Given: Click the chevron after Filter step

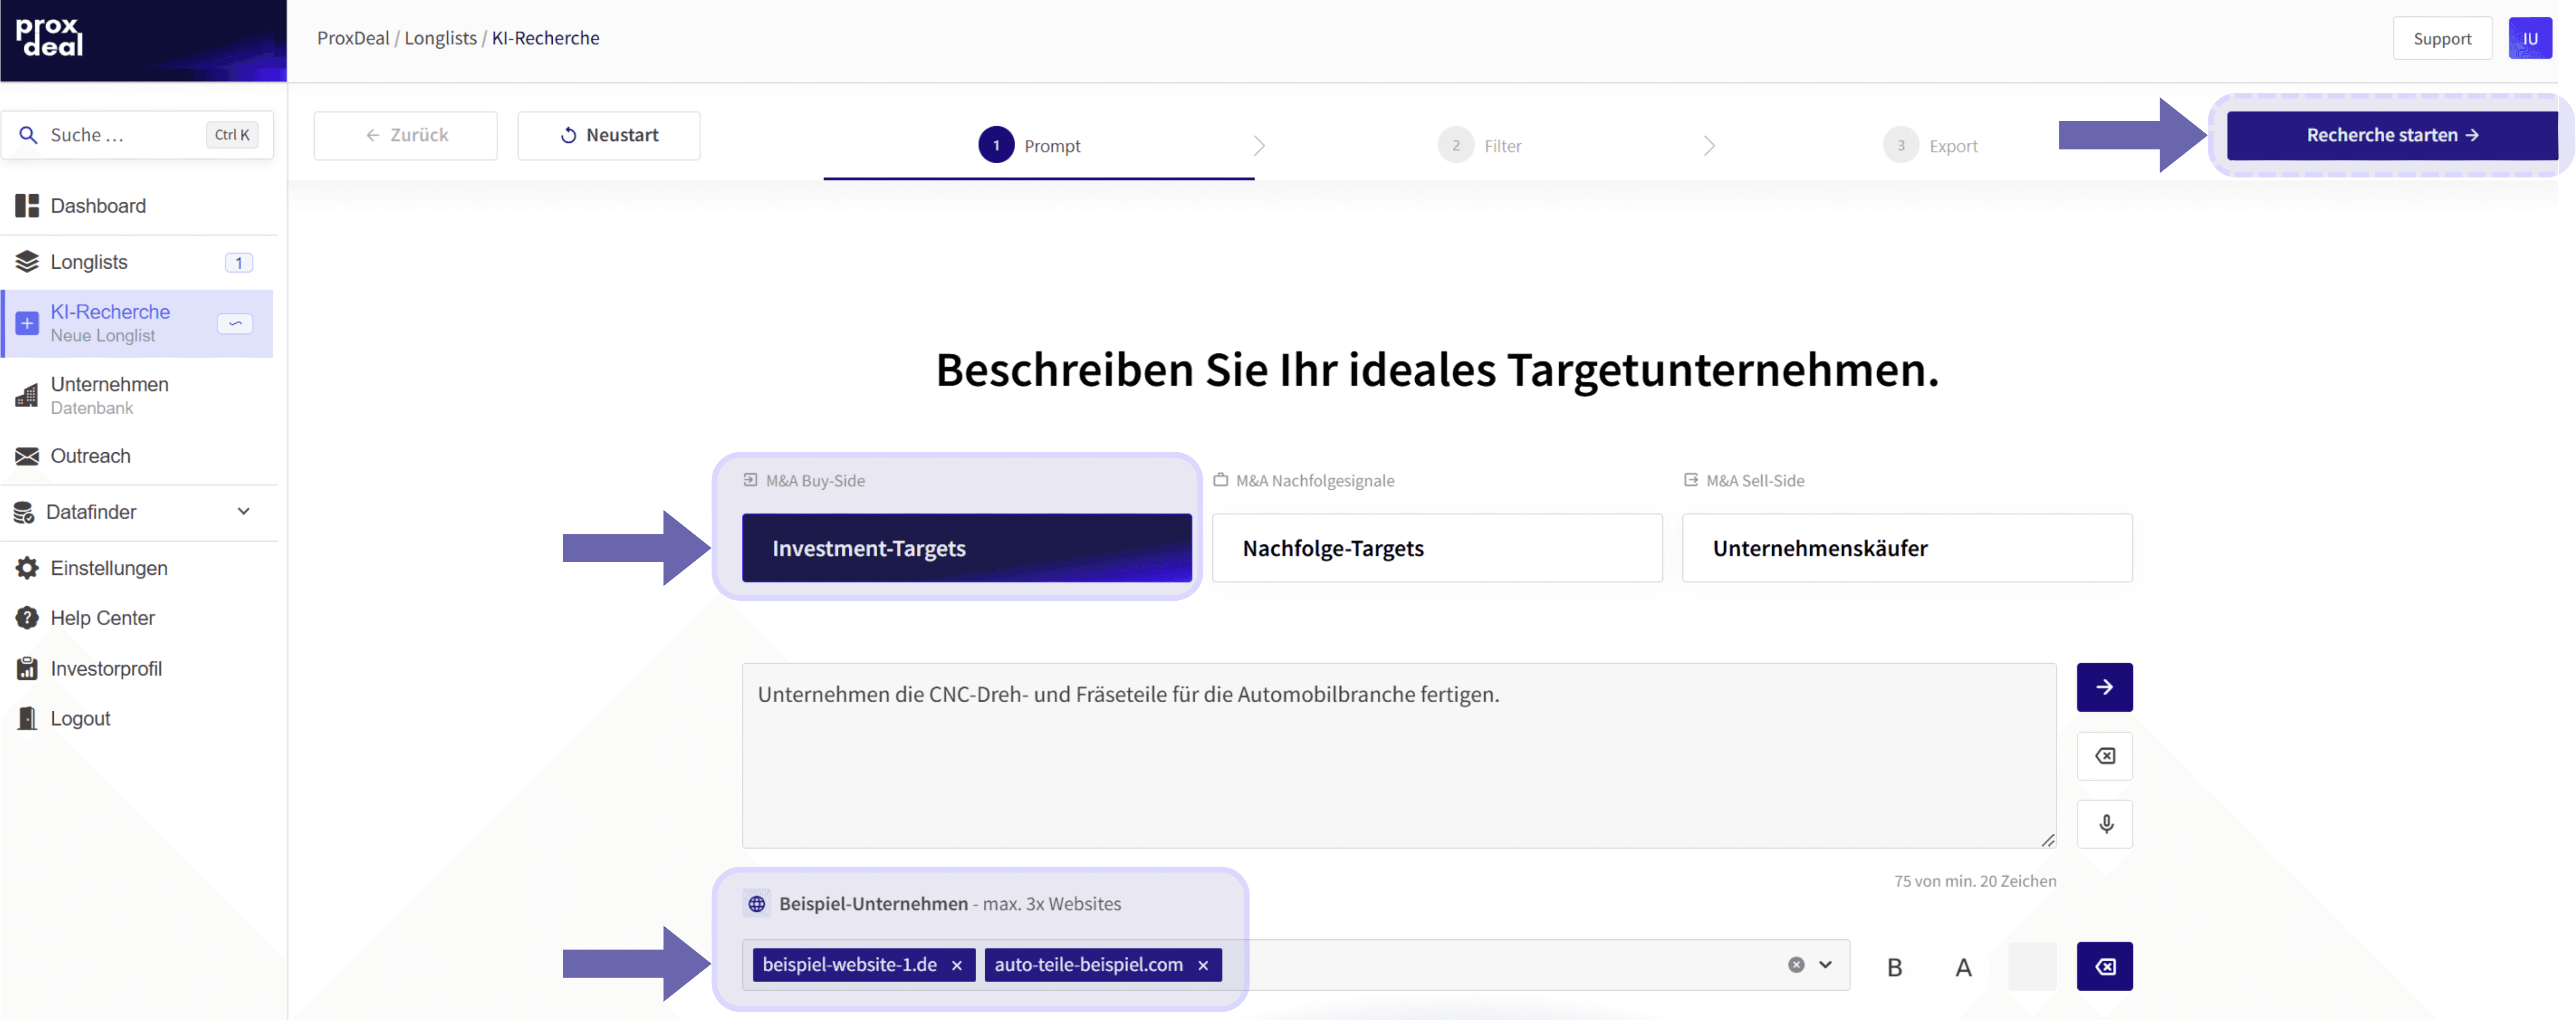Looking at the screenshot, I should click(x=1709, y=146).
